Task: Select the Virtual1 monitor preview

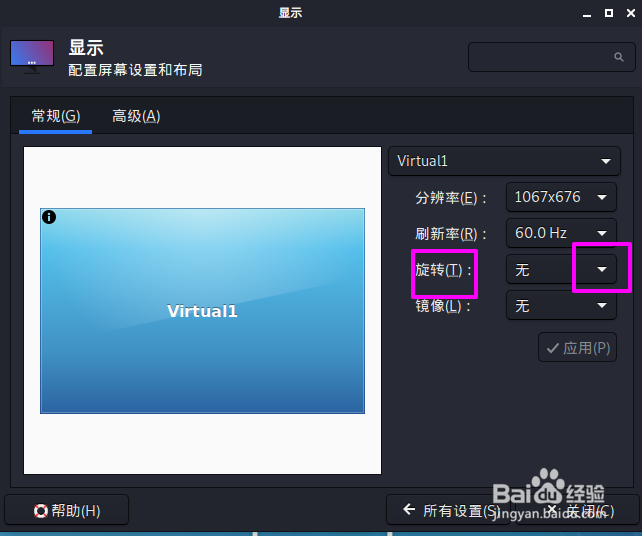Action: pyautogui.click(x=202, y=311)
